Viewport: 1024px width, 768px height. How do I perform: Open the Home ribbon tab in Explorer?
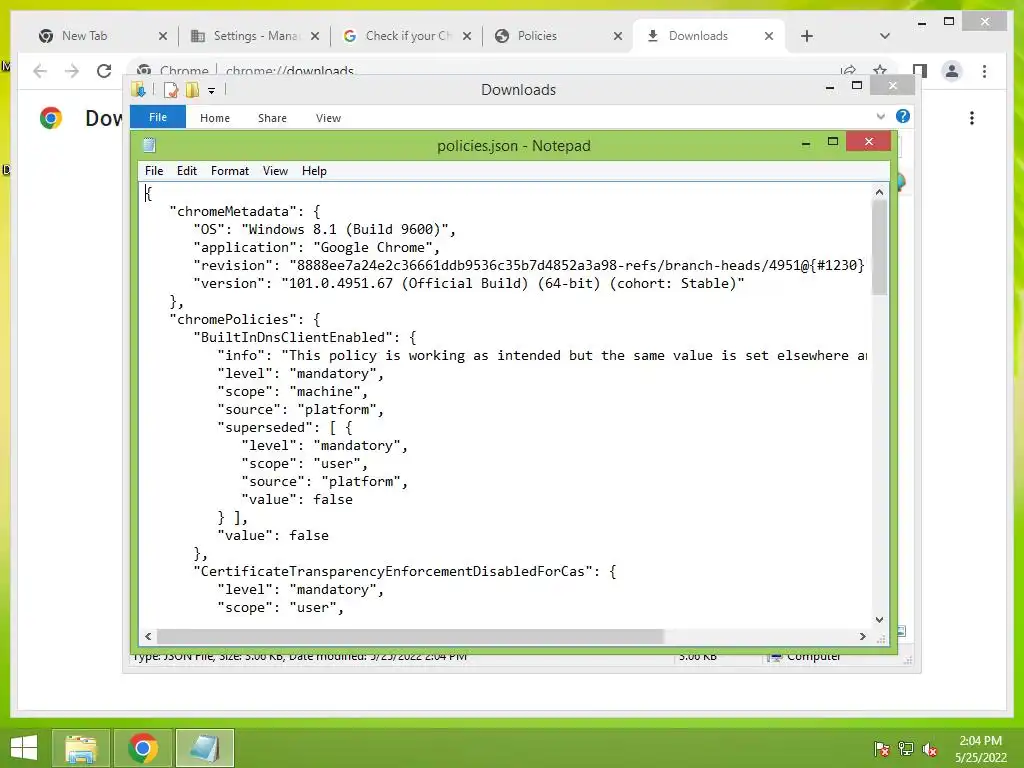click(x=215, y=118)
